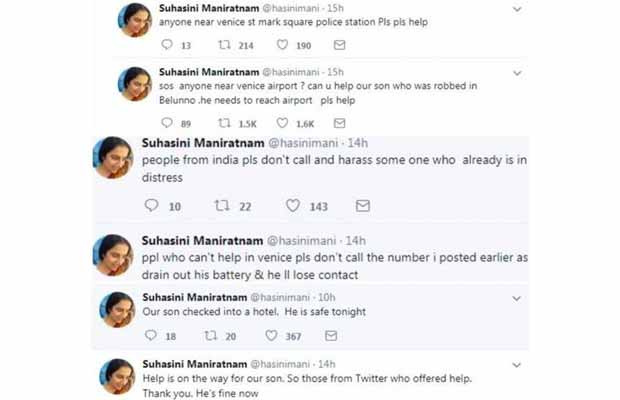
Task: Open the options chevron on the police station tweet
Action: pos(516,8)
